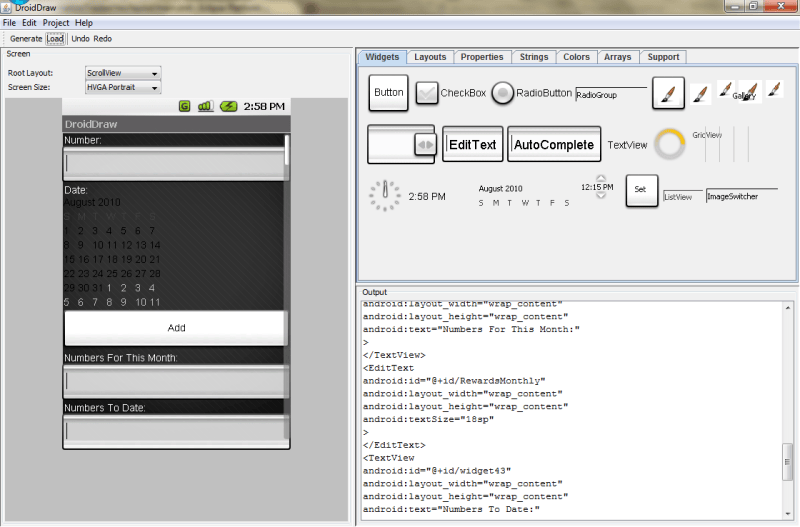The height and width of the screenshot is (527, 800).
Task: Click the Output scrollbar up arrow
Action: click(787, 308)
